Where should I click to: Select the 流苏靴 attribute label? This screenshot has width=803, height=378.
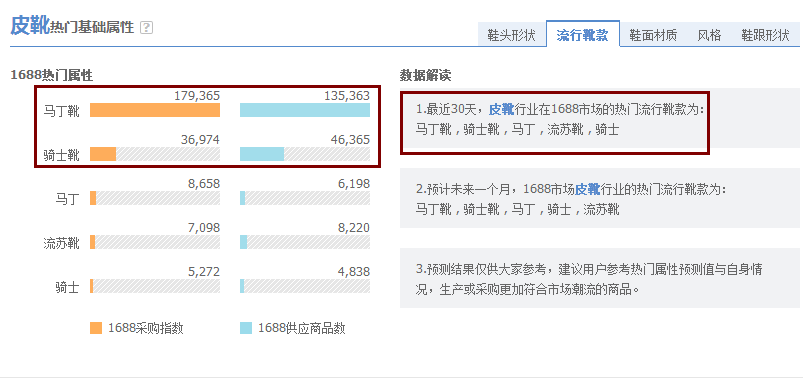pos(61,243)
